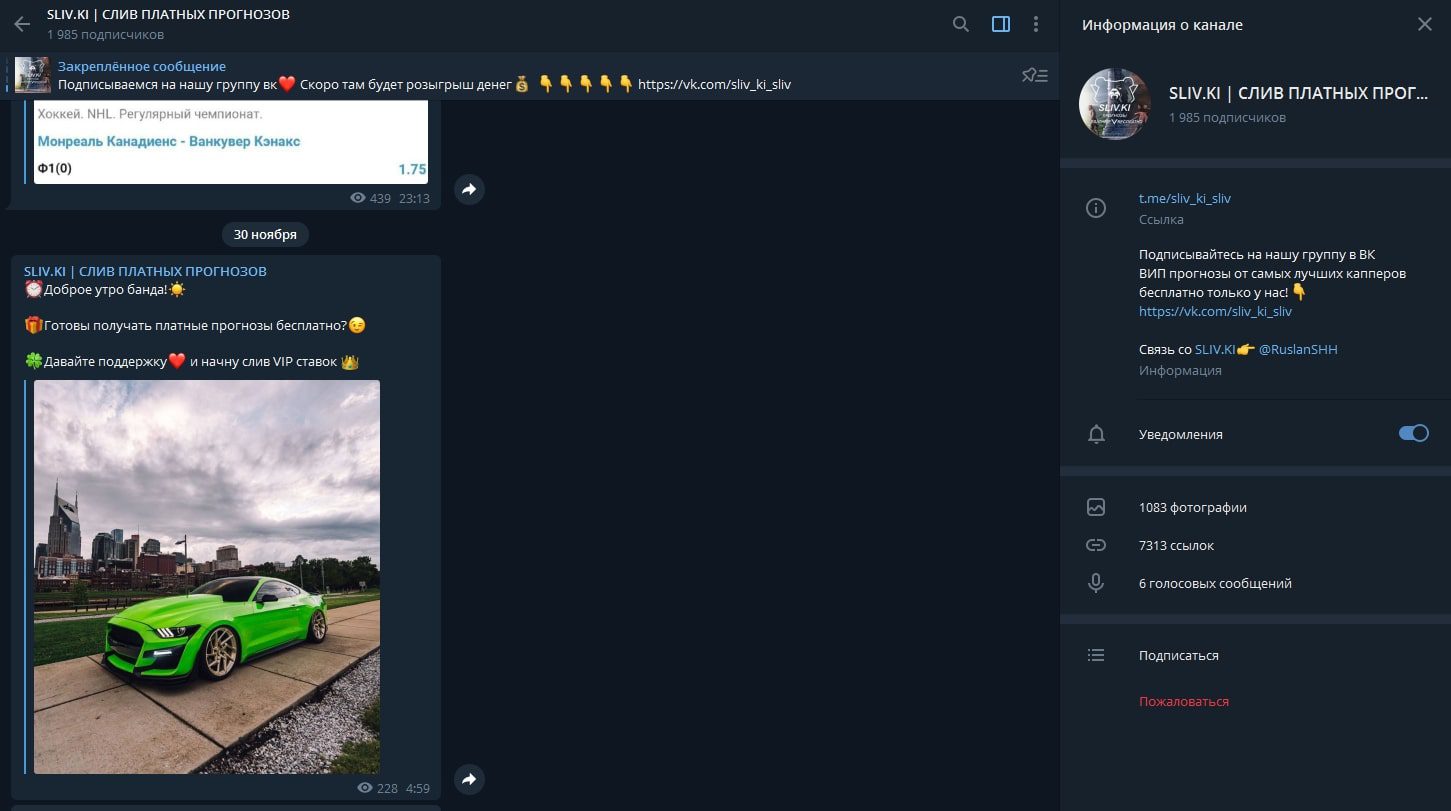Close the channel info panel
Viewport: 1451px width, 811px height.
coord(1425,24)
